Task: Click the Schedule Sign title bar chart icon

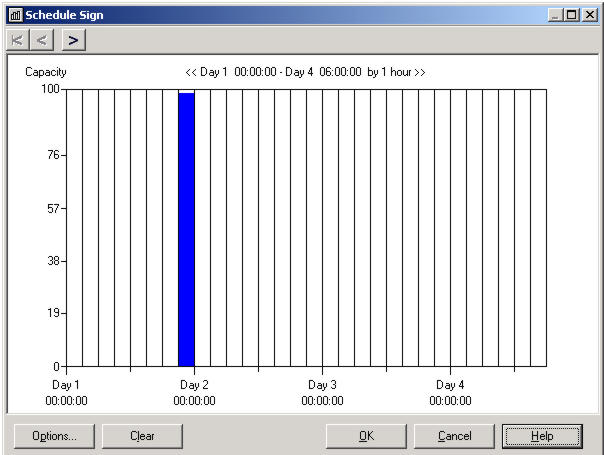Action: (15, 15)
